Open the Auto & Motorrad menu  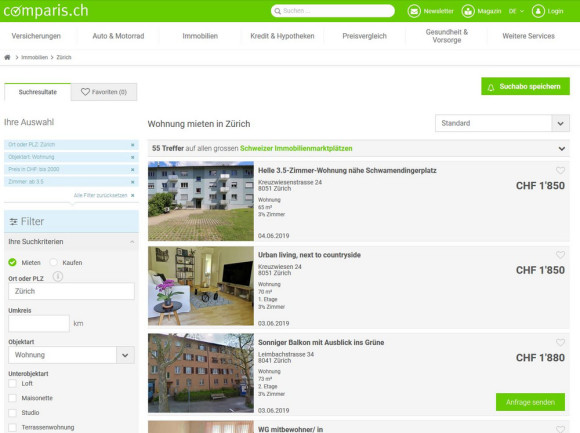[x=118, y=36]
